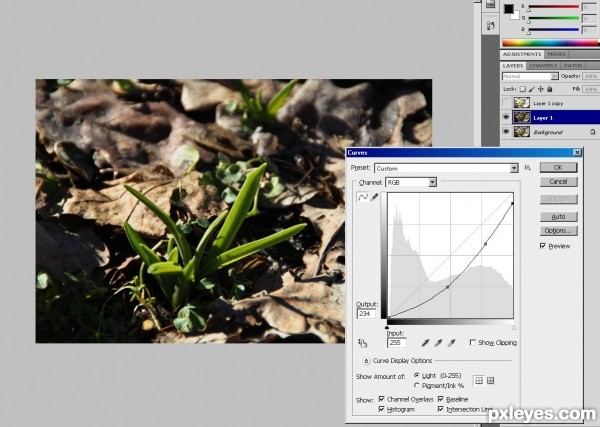Click the green G slider track

(553, 18)
